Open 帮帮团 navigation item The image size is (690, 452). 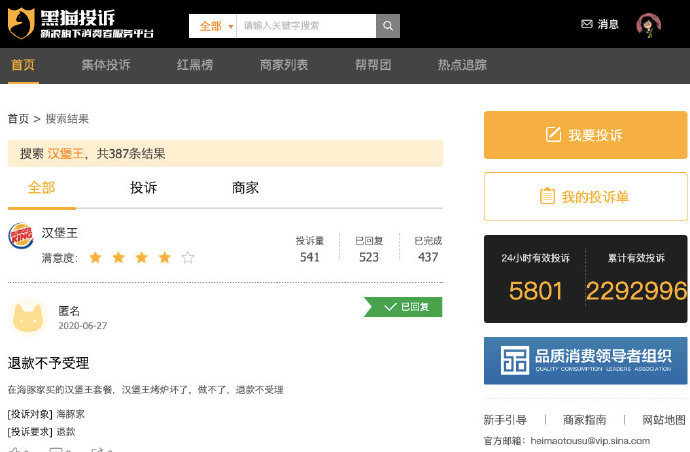click(x=373, y=65)
